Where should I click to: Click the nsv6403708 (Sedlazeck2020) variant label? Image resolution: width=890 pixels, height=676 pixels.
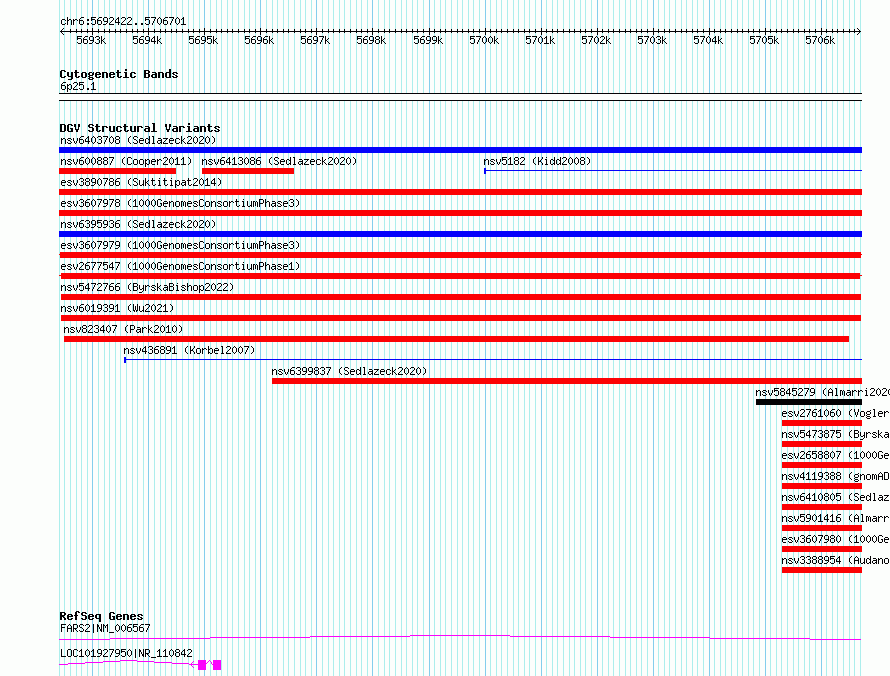[x=138, y=140]
